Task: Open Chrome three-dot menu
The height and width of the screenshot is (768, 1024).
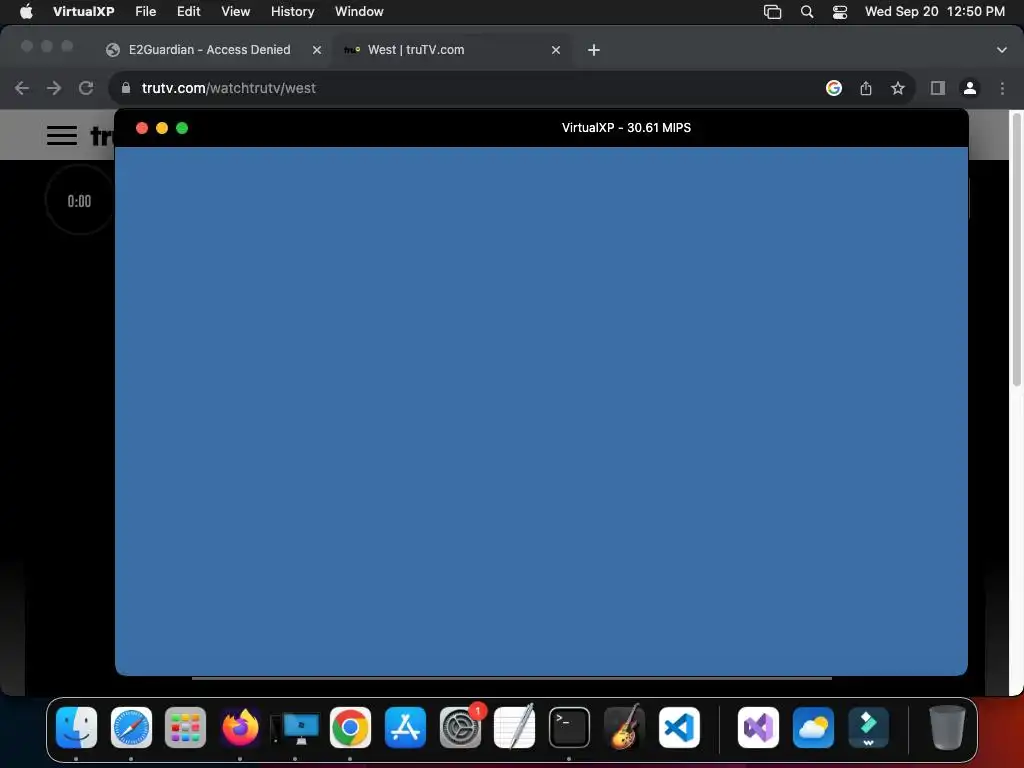Action: tap(1002, 88)
